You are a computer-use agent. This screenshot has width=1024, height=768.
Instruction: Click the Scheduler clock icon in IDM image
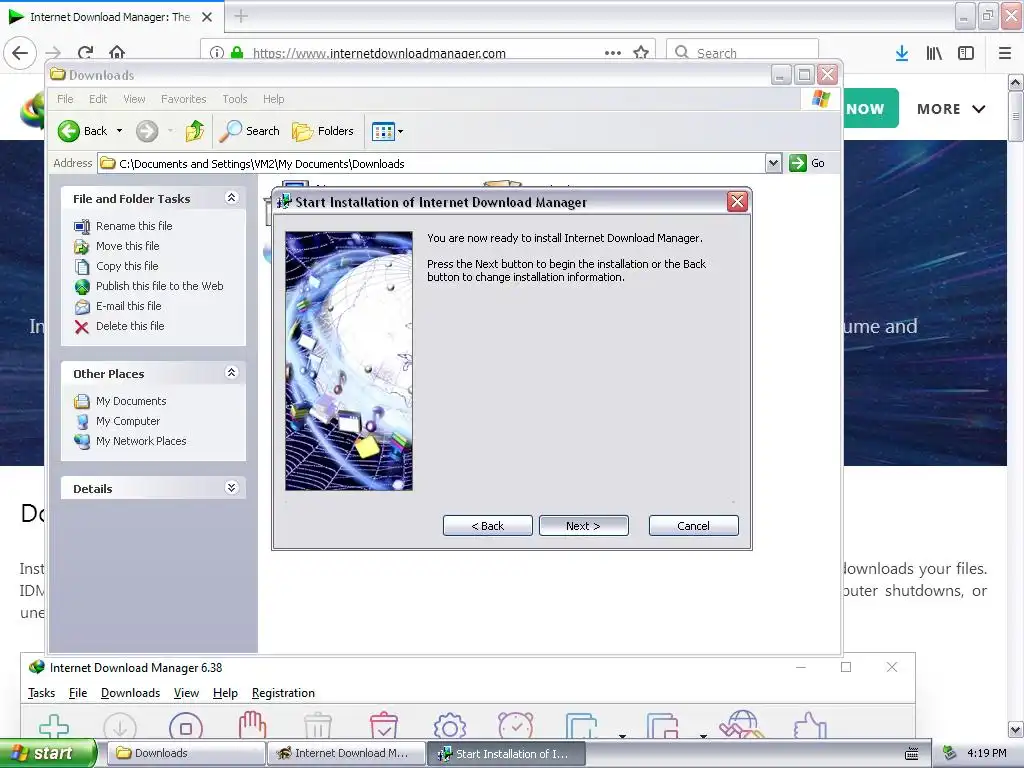(x=515, y=726)
